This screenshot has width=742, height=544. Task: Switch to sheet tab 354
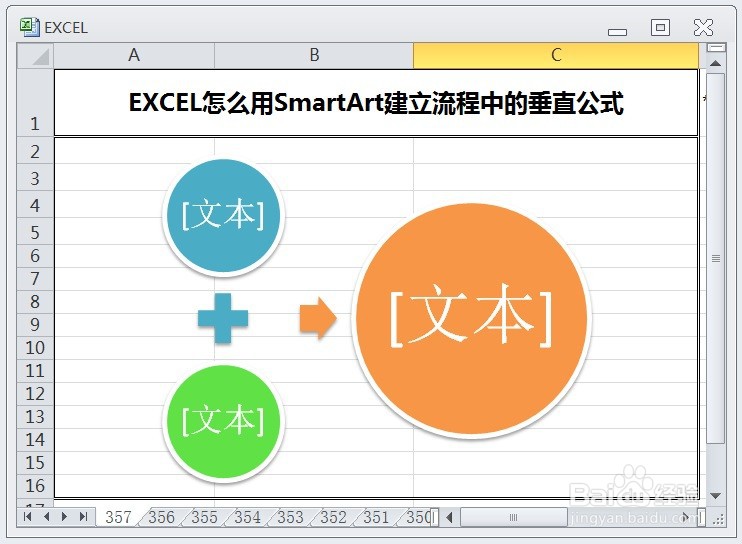[247, 517]
